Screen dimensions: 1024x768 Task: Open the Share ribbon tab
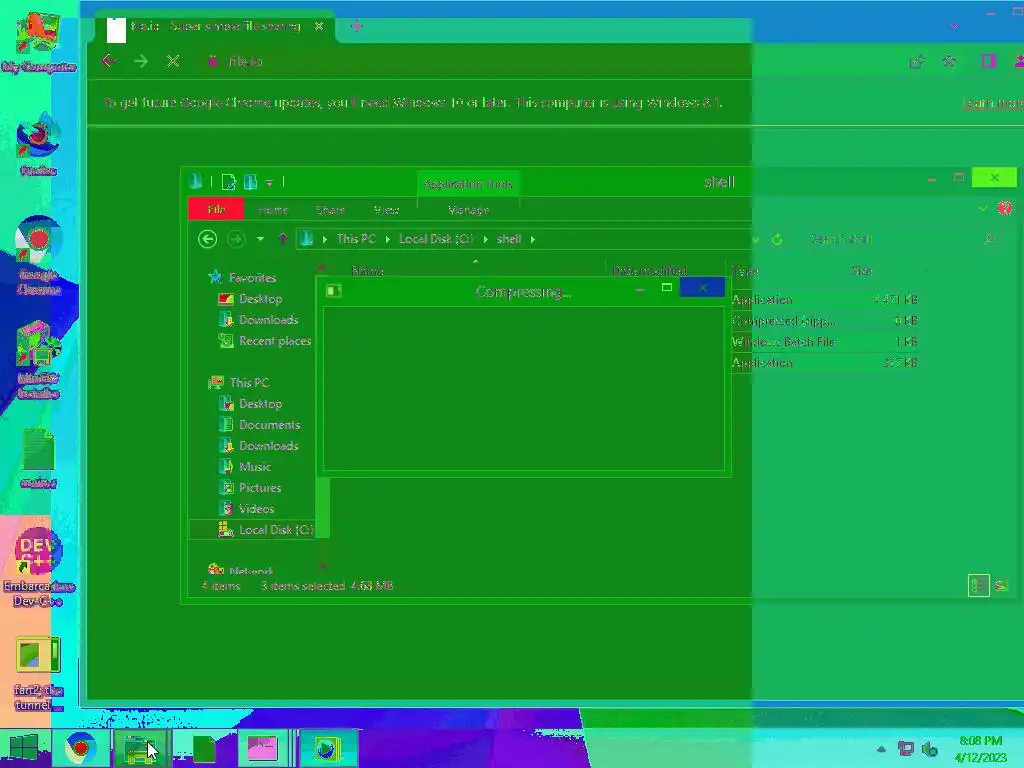click(330, 210)
